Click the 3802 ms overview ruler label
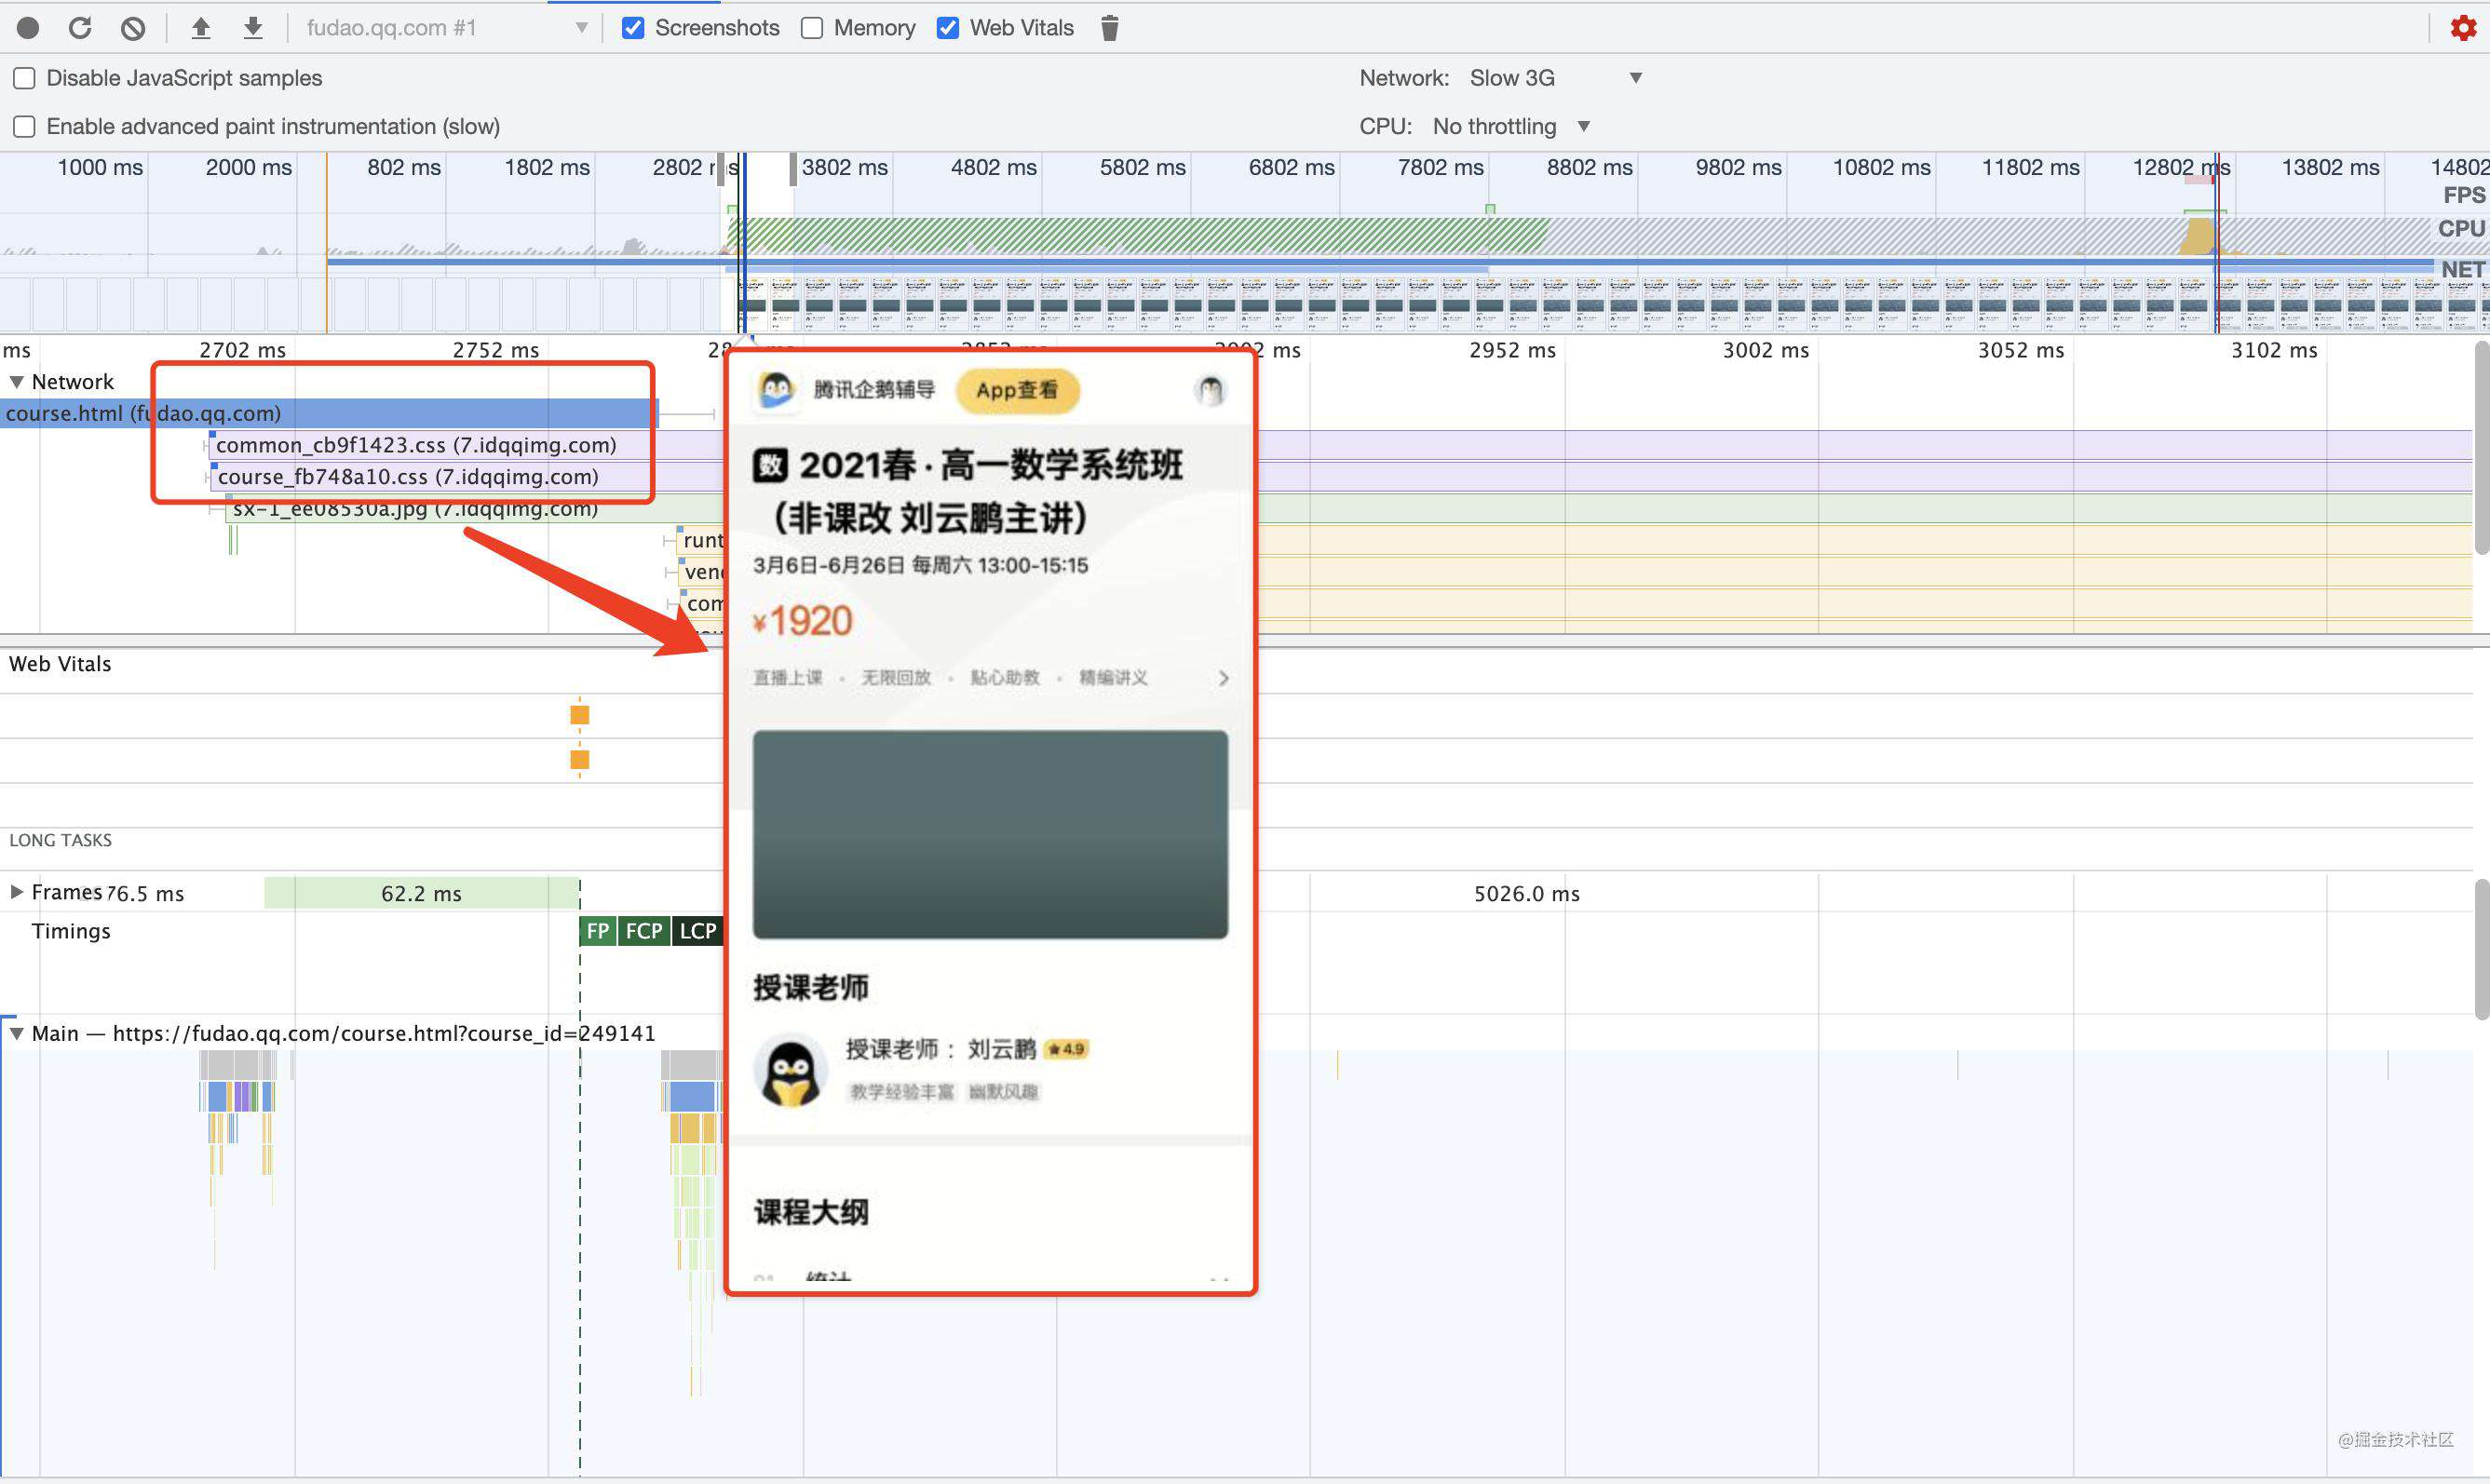Image resolution: width=2490 pixels, height=1484 pixels. (844, 167)
